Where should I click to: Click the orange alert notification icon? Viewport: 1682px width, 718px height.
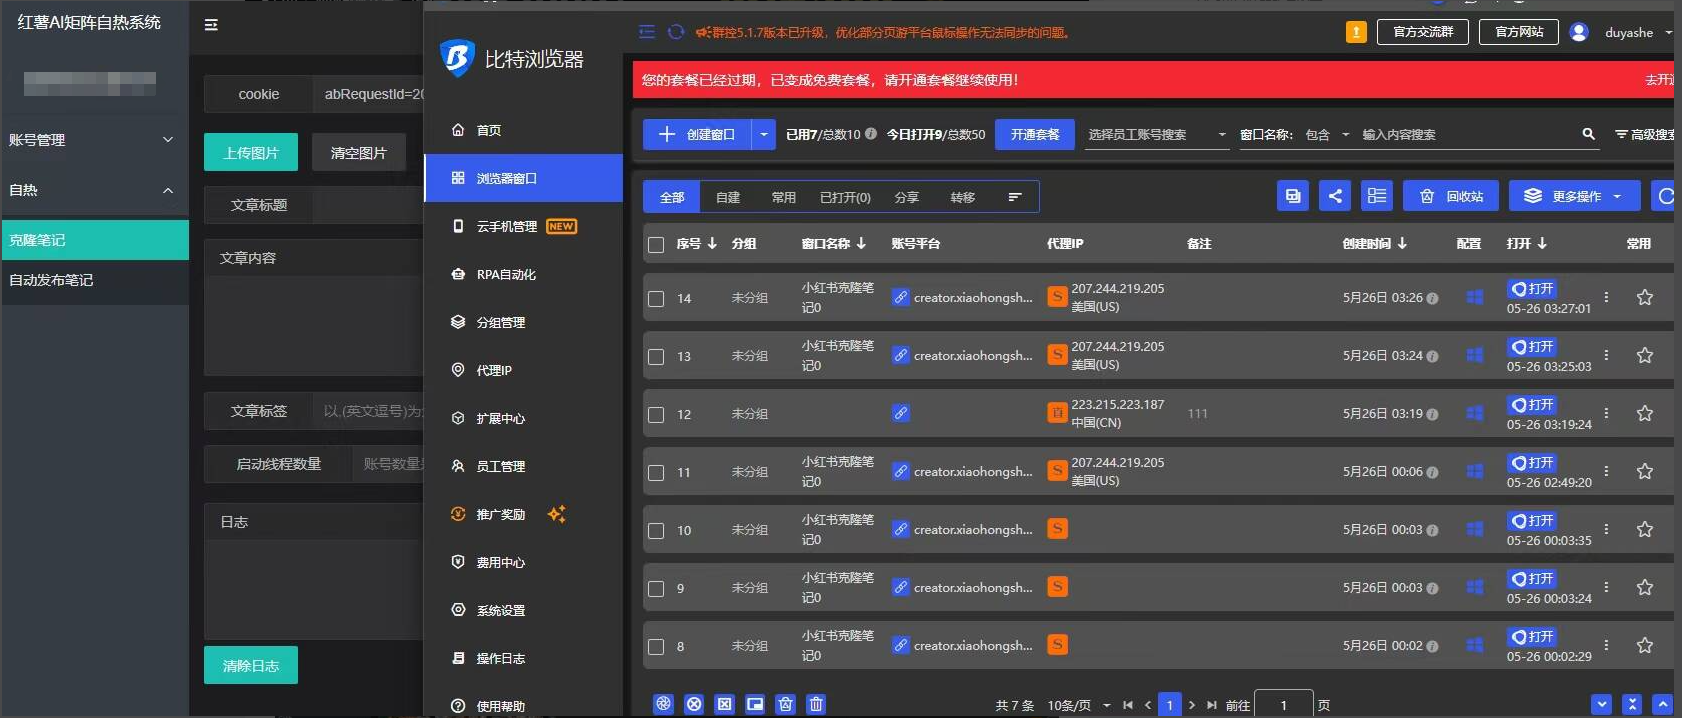click(1356, 32)
